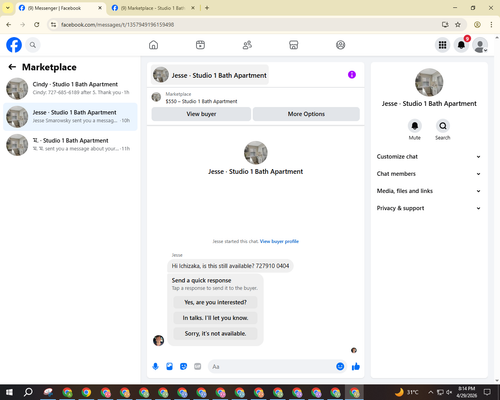Close the Marketplace browser tab
500x400 pixels.
click(x=193, y=8)
